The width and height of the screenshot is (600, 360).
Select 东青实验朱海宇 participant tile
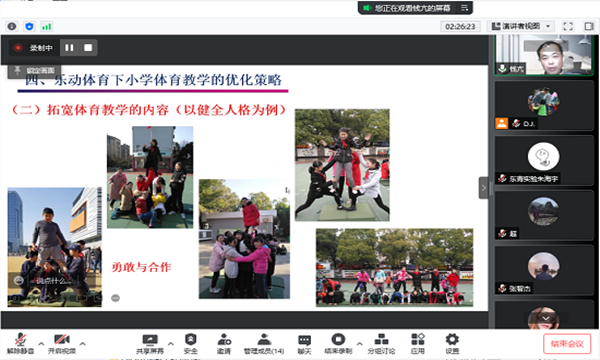544,160
